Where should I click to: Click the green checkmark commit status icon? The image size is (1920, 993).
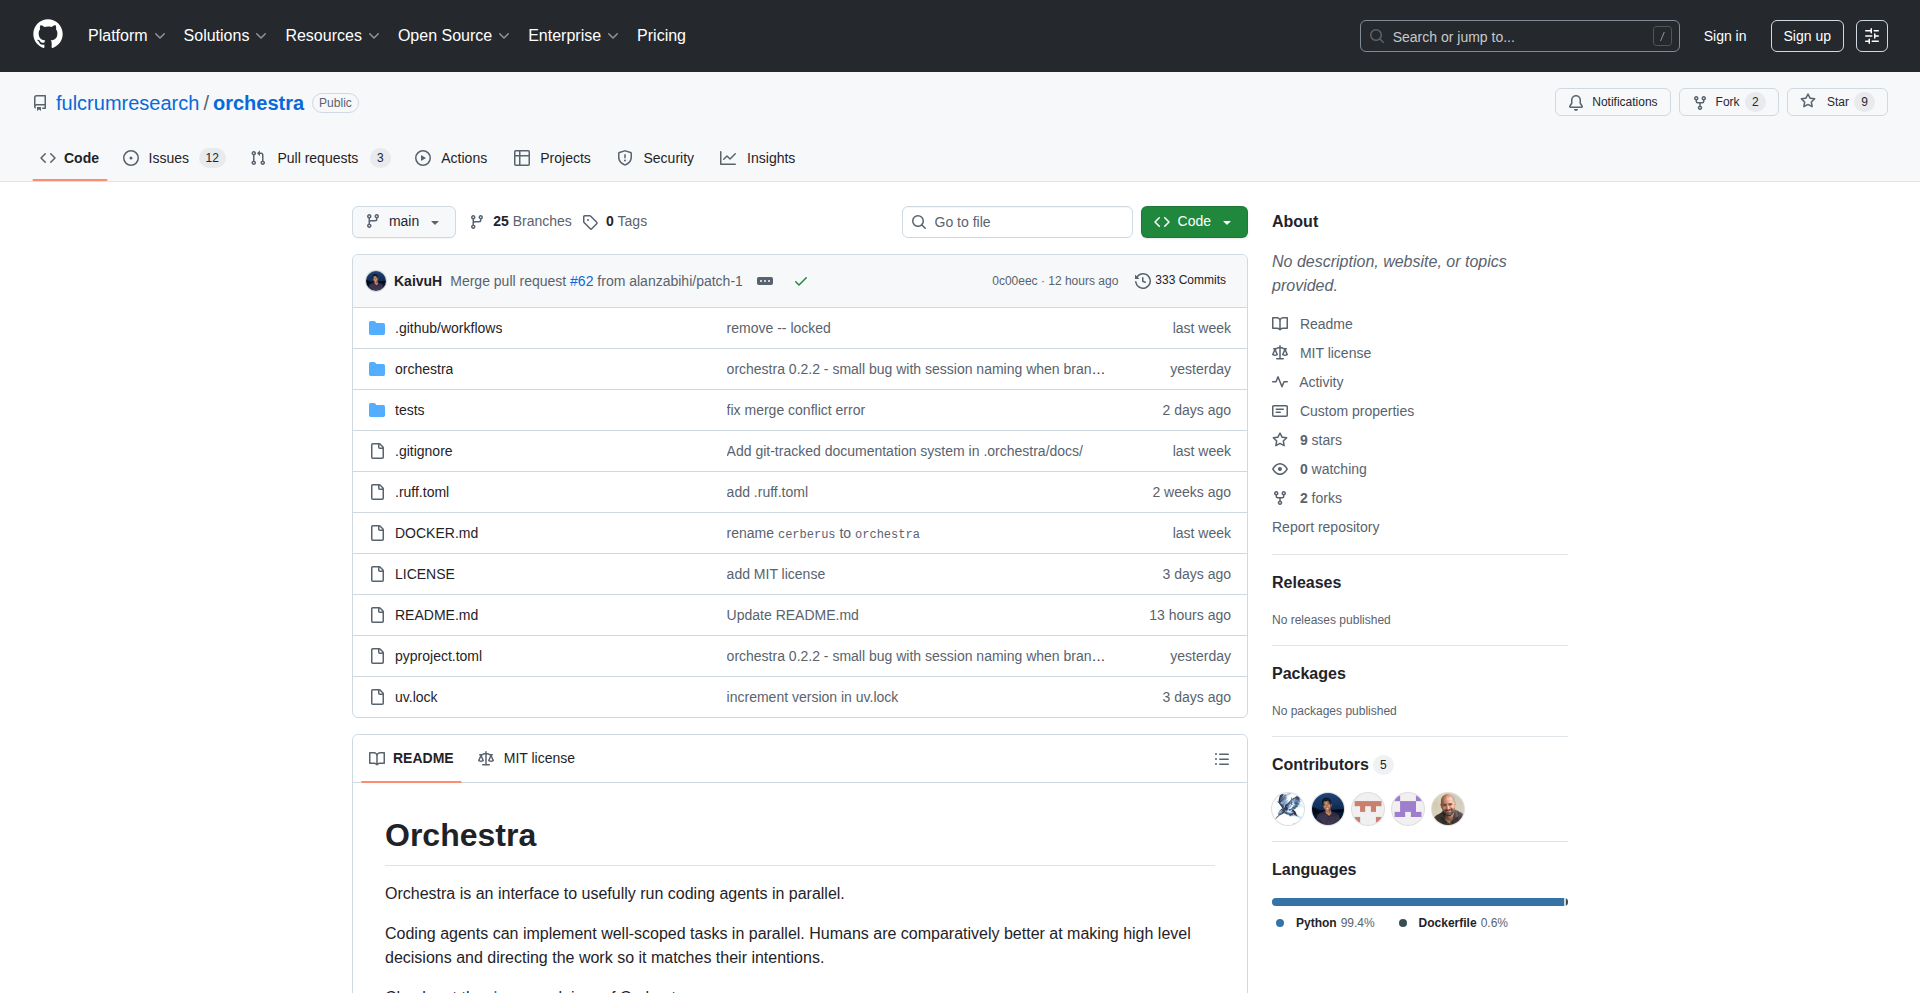click(801, 281)
